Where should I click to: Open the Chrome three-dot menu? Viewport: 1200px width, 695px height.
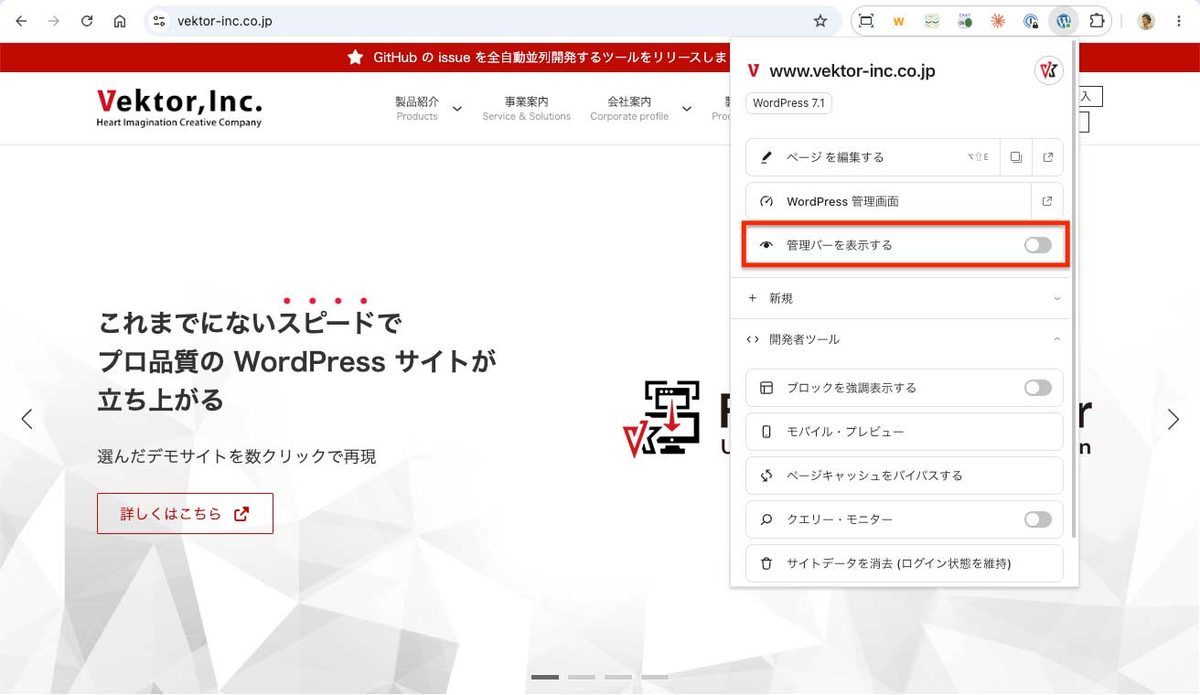pyautogui.click(x=1179, y=21)
